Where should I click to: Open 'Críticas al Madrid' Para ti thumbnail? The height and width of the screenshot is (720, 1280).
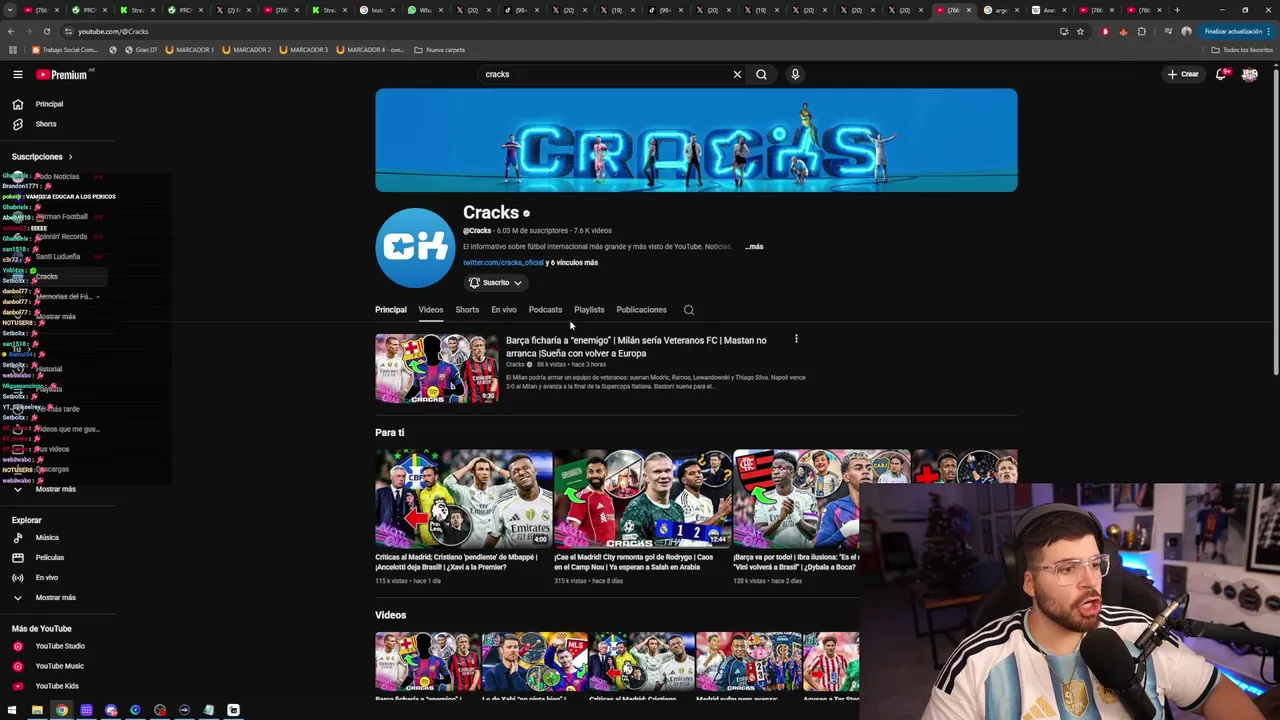click(463, 498)
